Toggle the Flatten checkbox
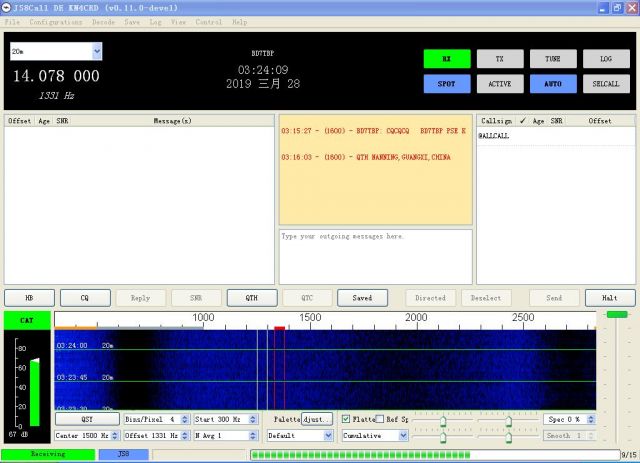This screenshot has height=463, width=640. (346, 419)
